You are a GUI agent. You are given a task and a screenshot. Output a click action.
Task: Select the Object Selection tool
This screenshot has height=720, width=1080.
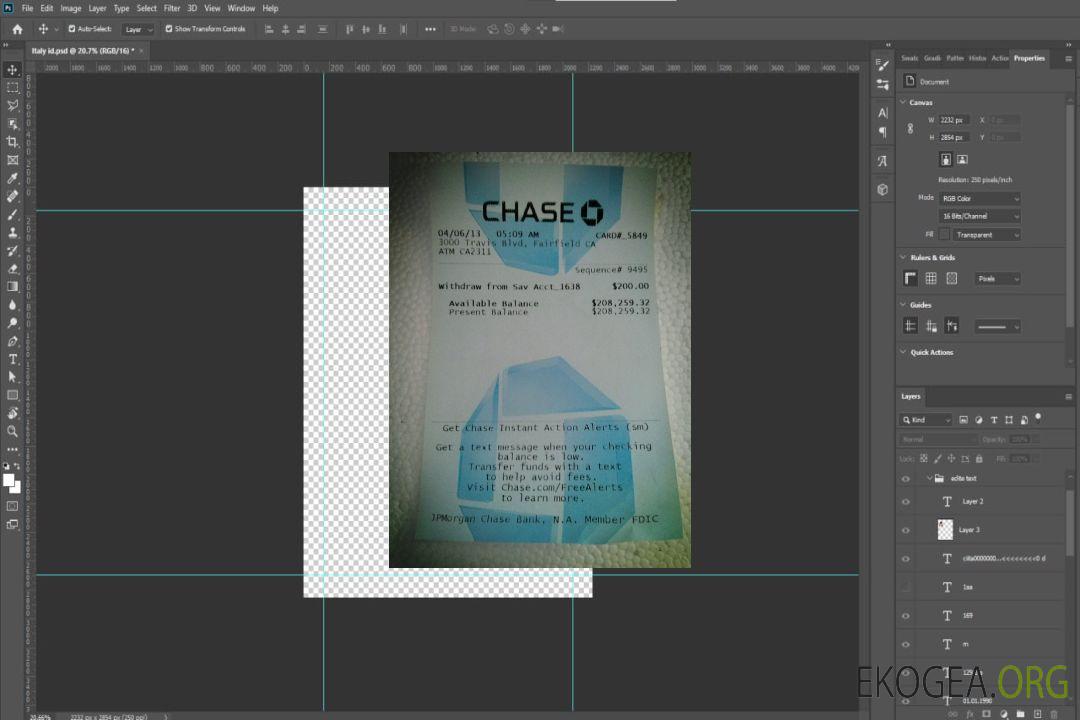(x=12, y=124)
